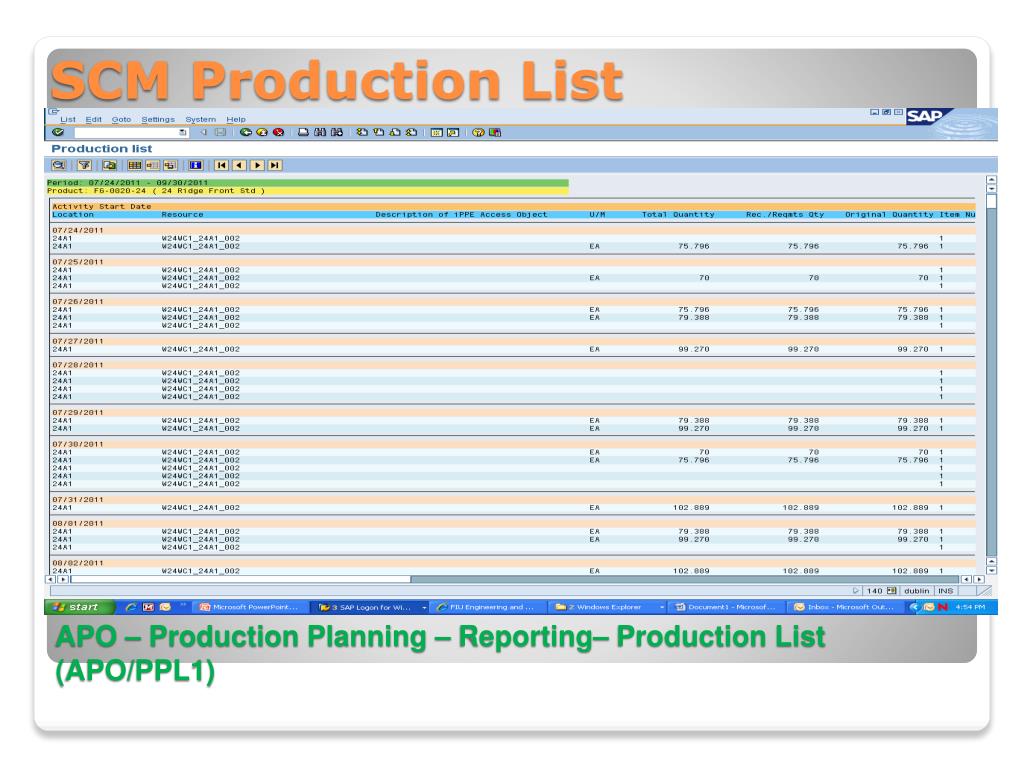Image resolution: width=1024 pixels, height=768 pixels.
Task: Click the green Back arrow icon
Action: (x=246, y=132)
